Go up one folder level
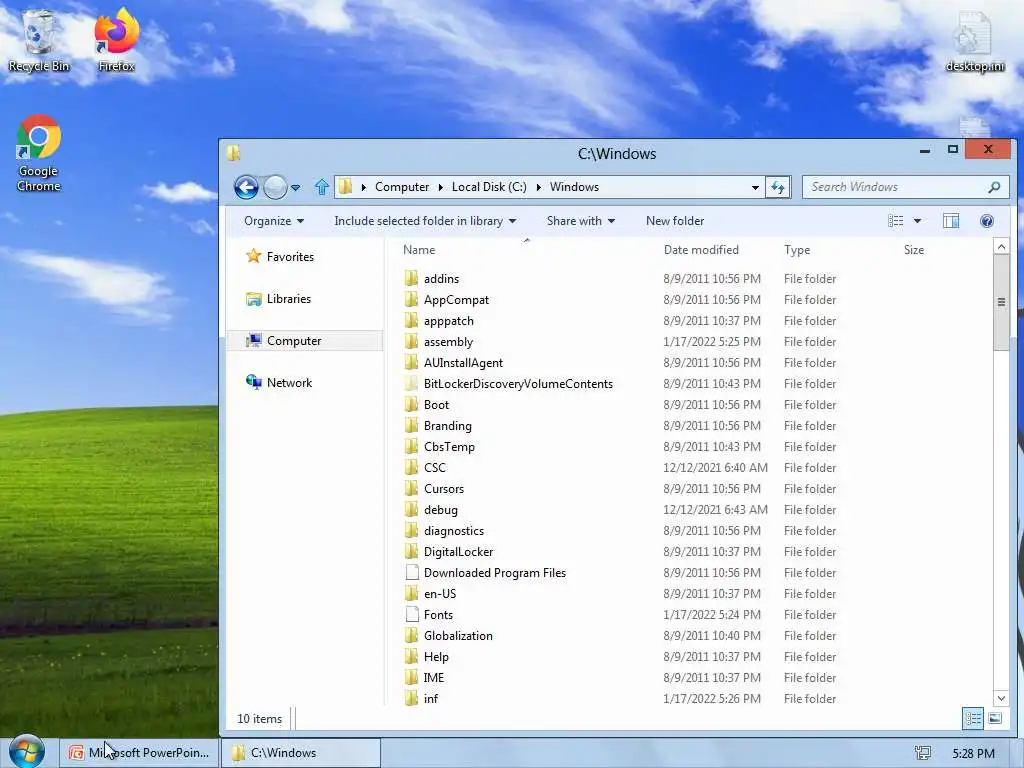The height and width of the screenshot is (768, 1024). coord(322,187)
